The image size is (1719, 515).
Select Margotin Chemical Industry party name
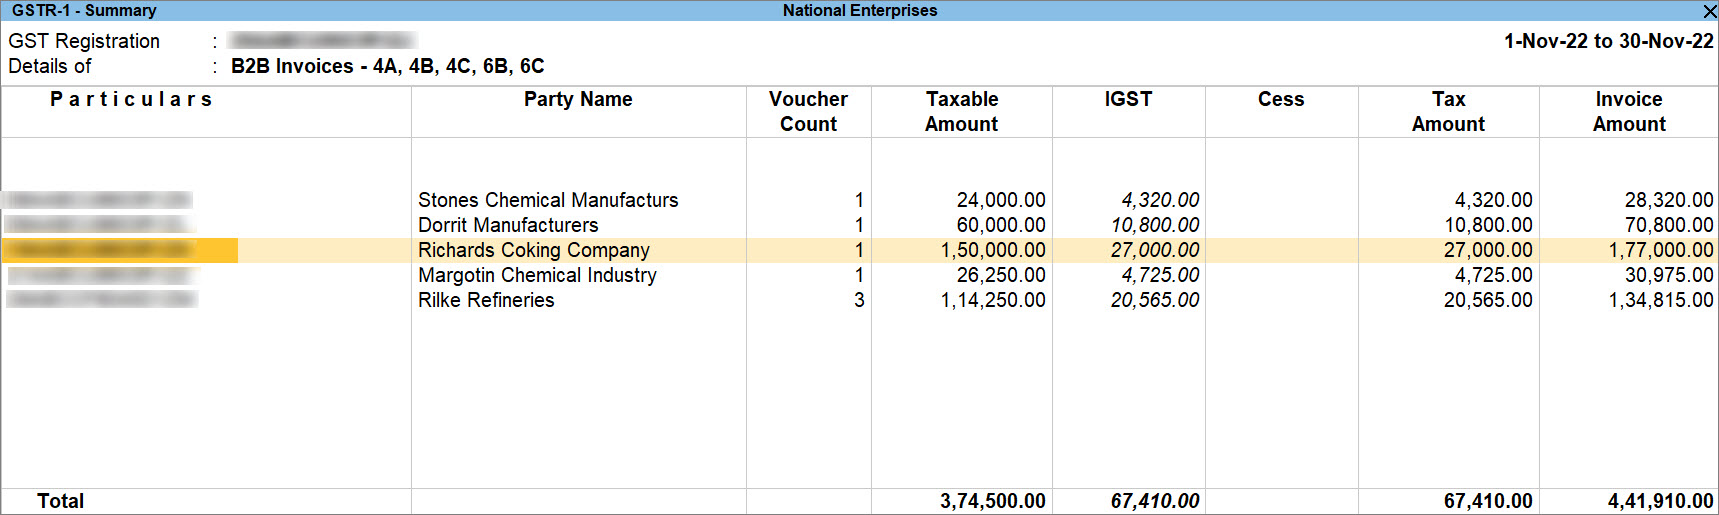coord(537,275)
